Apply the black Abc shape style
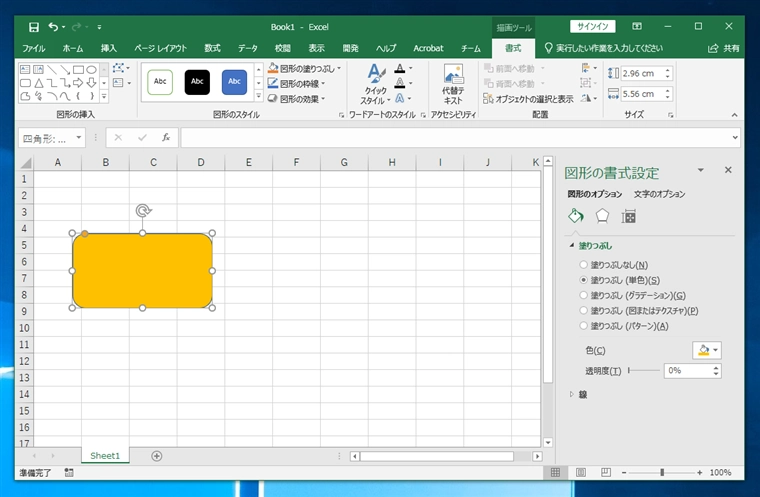The height and width of the screenshot is (497, 760). (198, 82)
